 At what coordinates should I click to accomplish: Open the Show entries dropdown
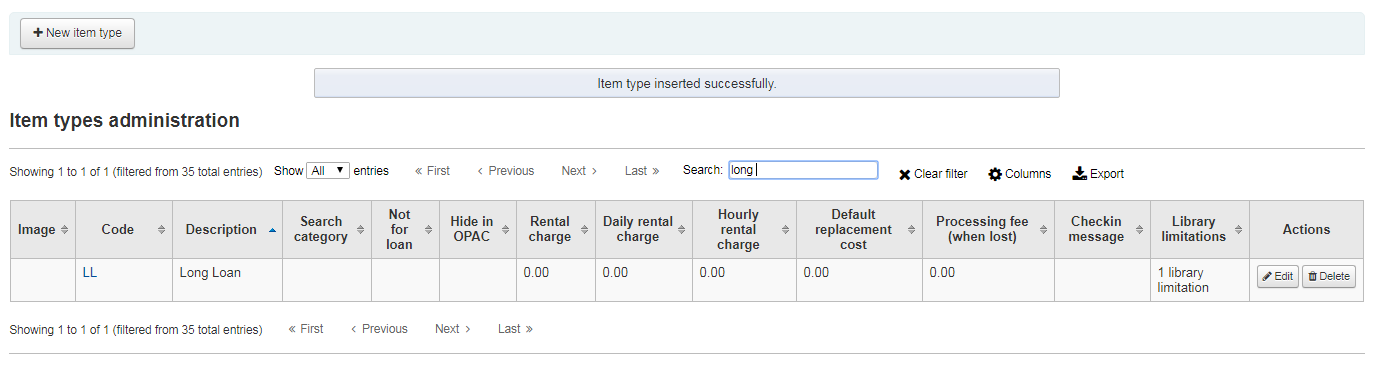coord(328,171)
